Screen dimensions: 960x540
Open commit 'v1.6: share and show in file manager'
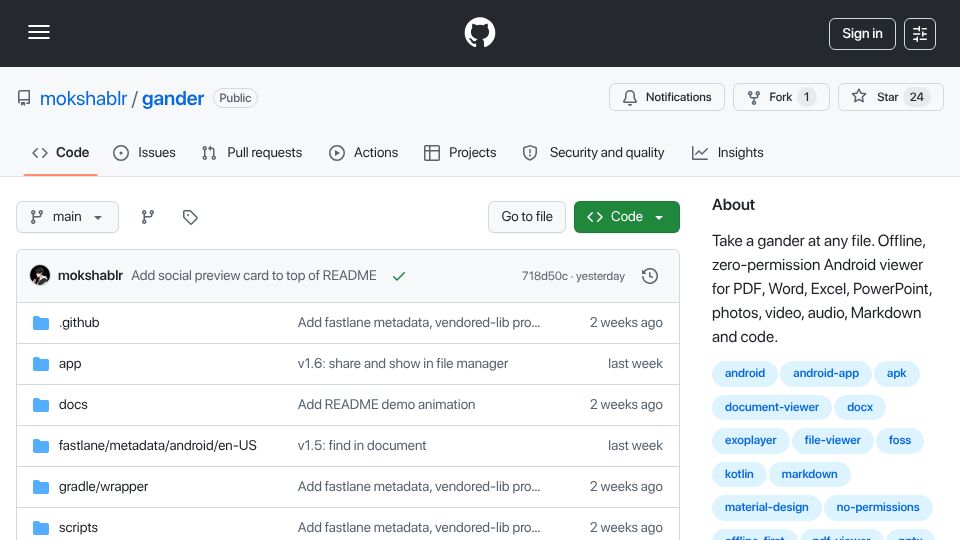tap(403, 364)
